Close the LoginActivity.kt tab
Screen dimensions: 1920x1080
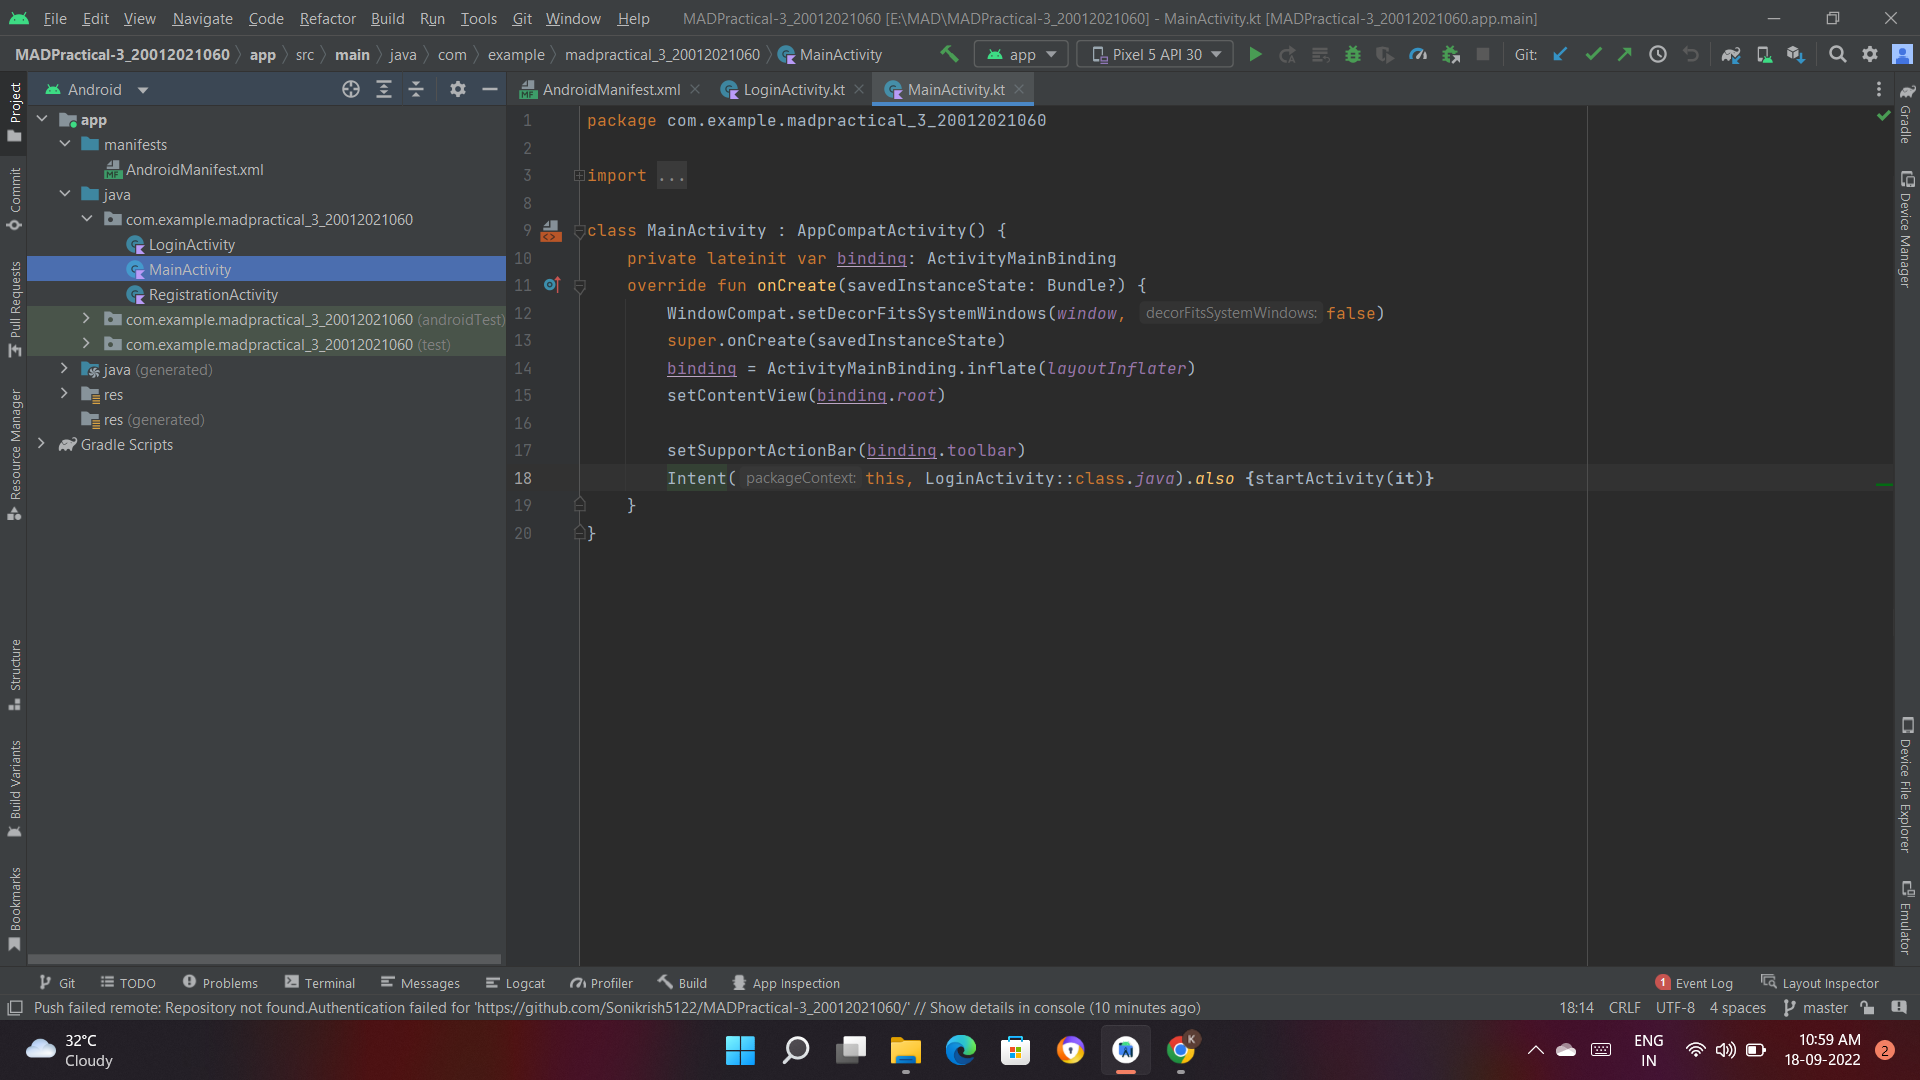click(x=858, y=89)
